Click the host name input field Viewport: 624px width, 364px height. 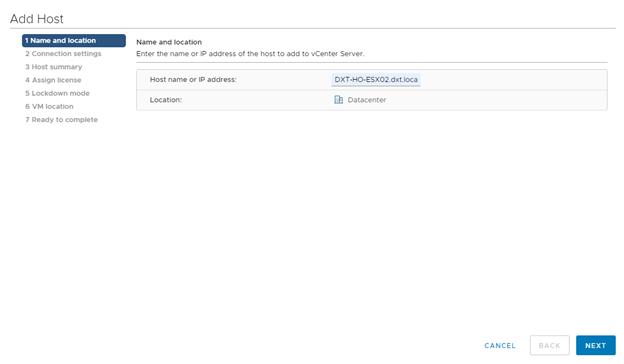(376, 80)
